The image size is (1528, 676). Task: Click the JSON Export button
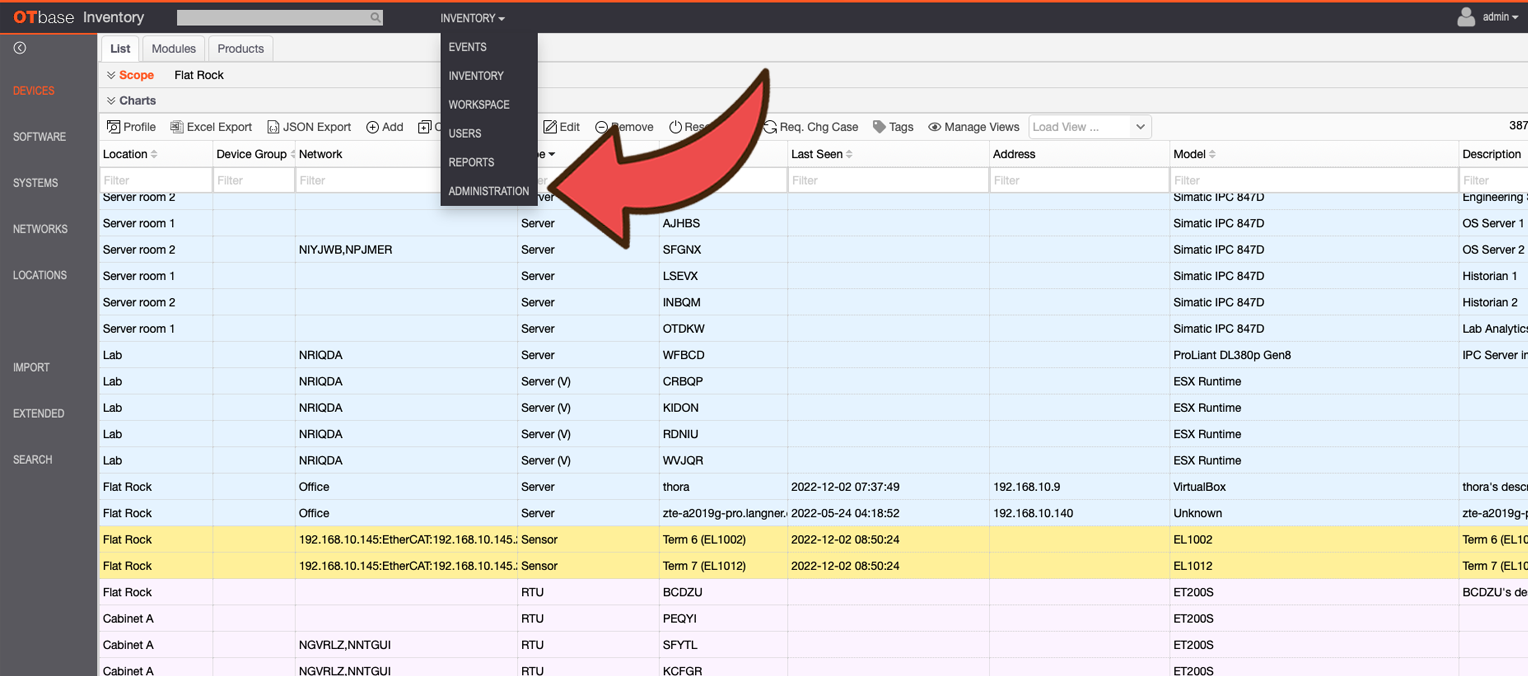coord(308,127)
